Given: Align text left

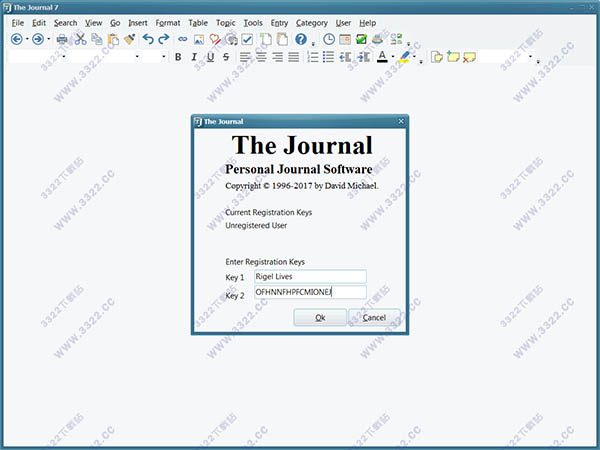Looking at the screenshot, I should (x=245, y=57).
